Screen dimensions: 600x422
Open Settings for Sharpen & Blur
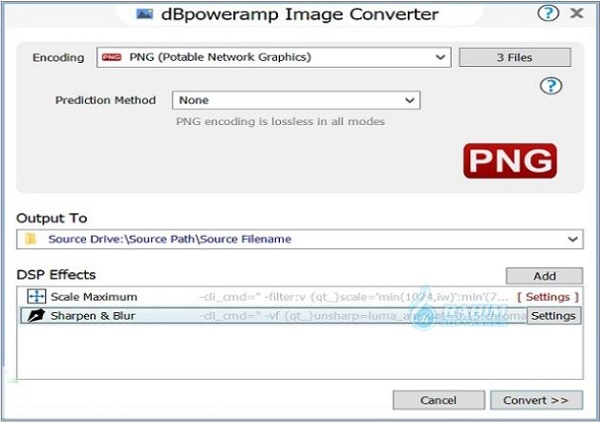553,316
